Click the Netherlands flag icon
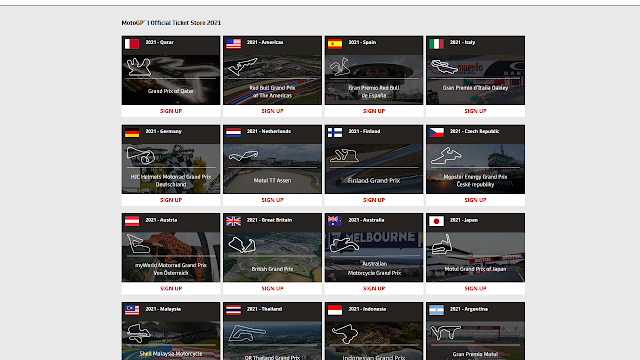This screenshot has width=640, height=360. pos(233,133)
